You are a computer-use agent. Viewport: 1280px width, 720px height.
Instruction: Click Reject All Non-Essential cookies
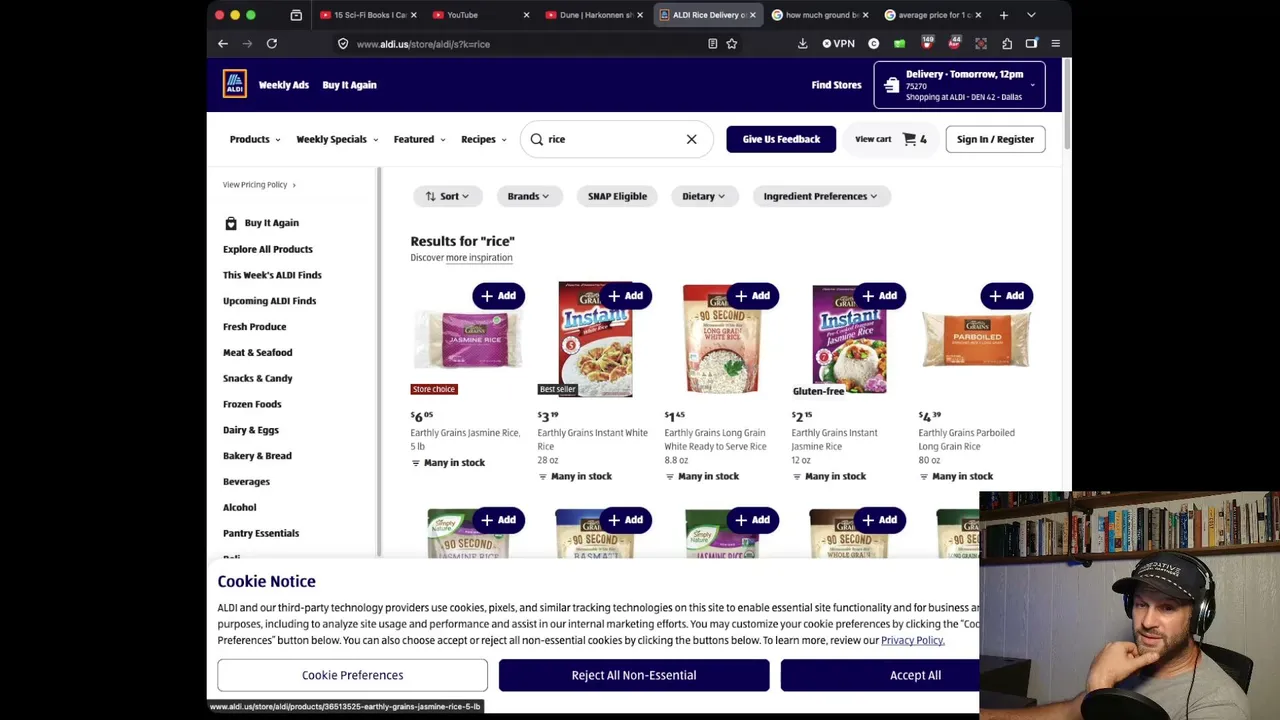634,675
